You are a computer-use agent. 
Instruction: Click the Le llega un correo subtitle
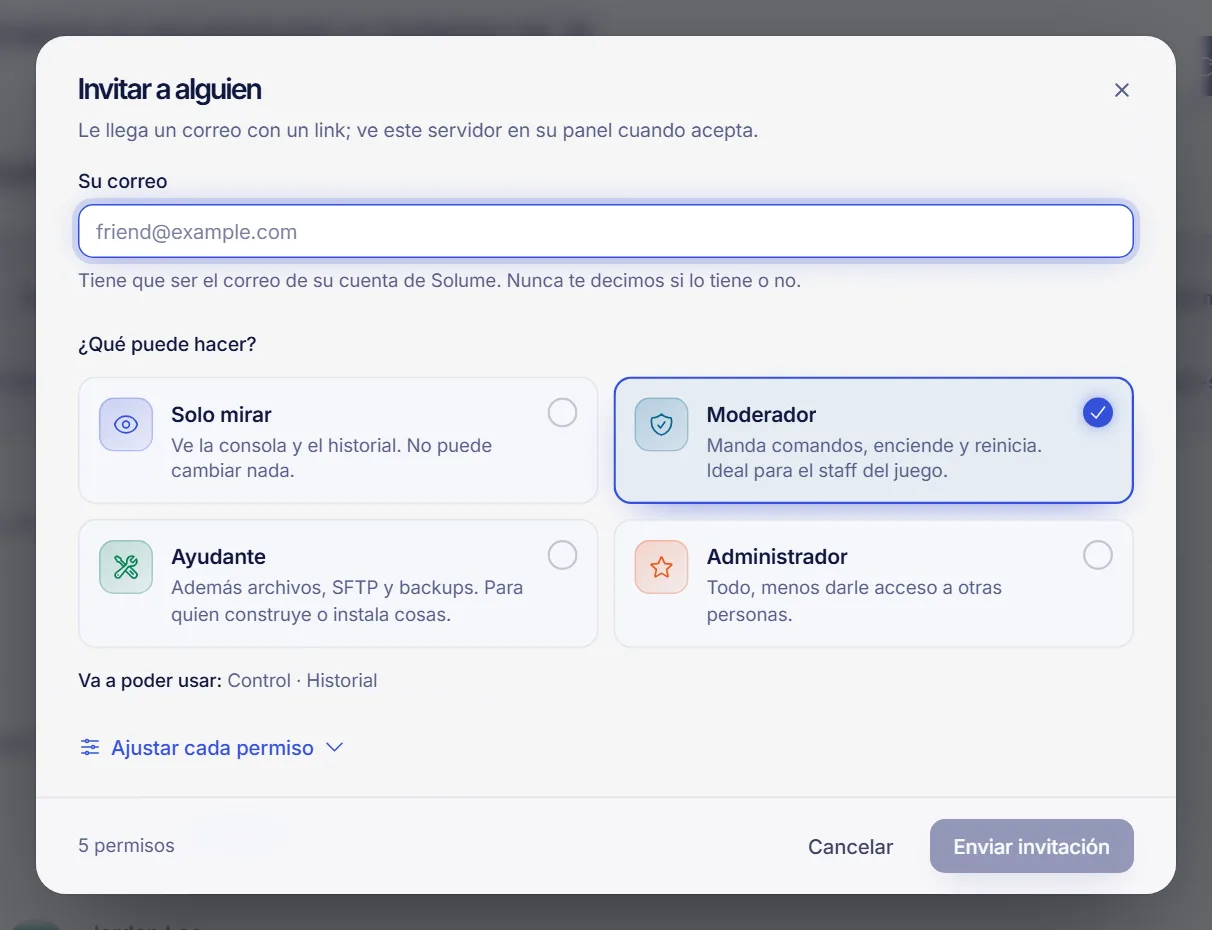point(418,131)
